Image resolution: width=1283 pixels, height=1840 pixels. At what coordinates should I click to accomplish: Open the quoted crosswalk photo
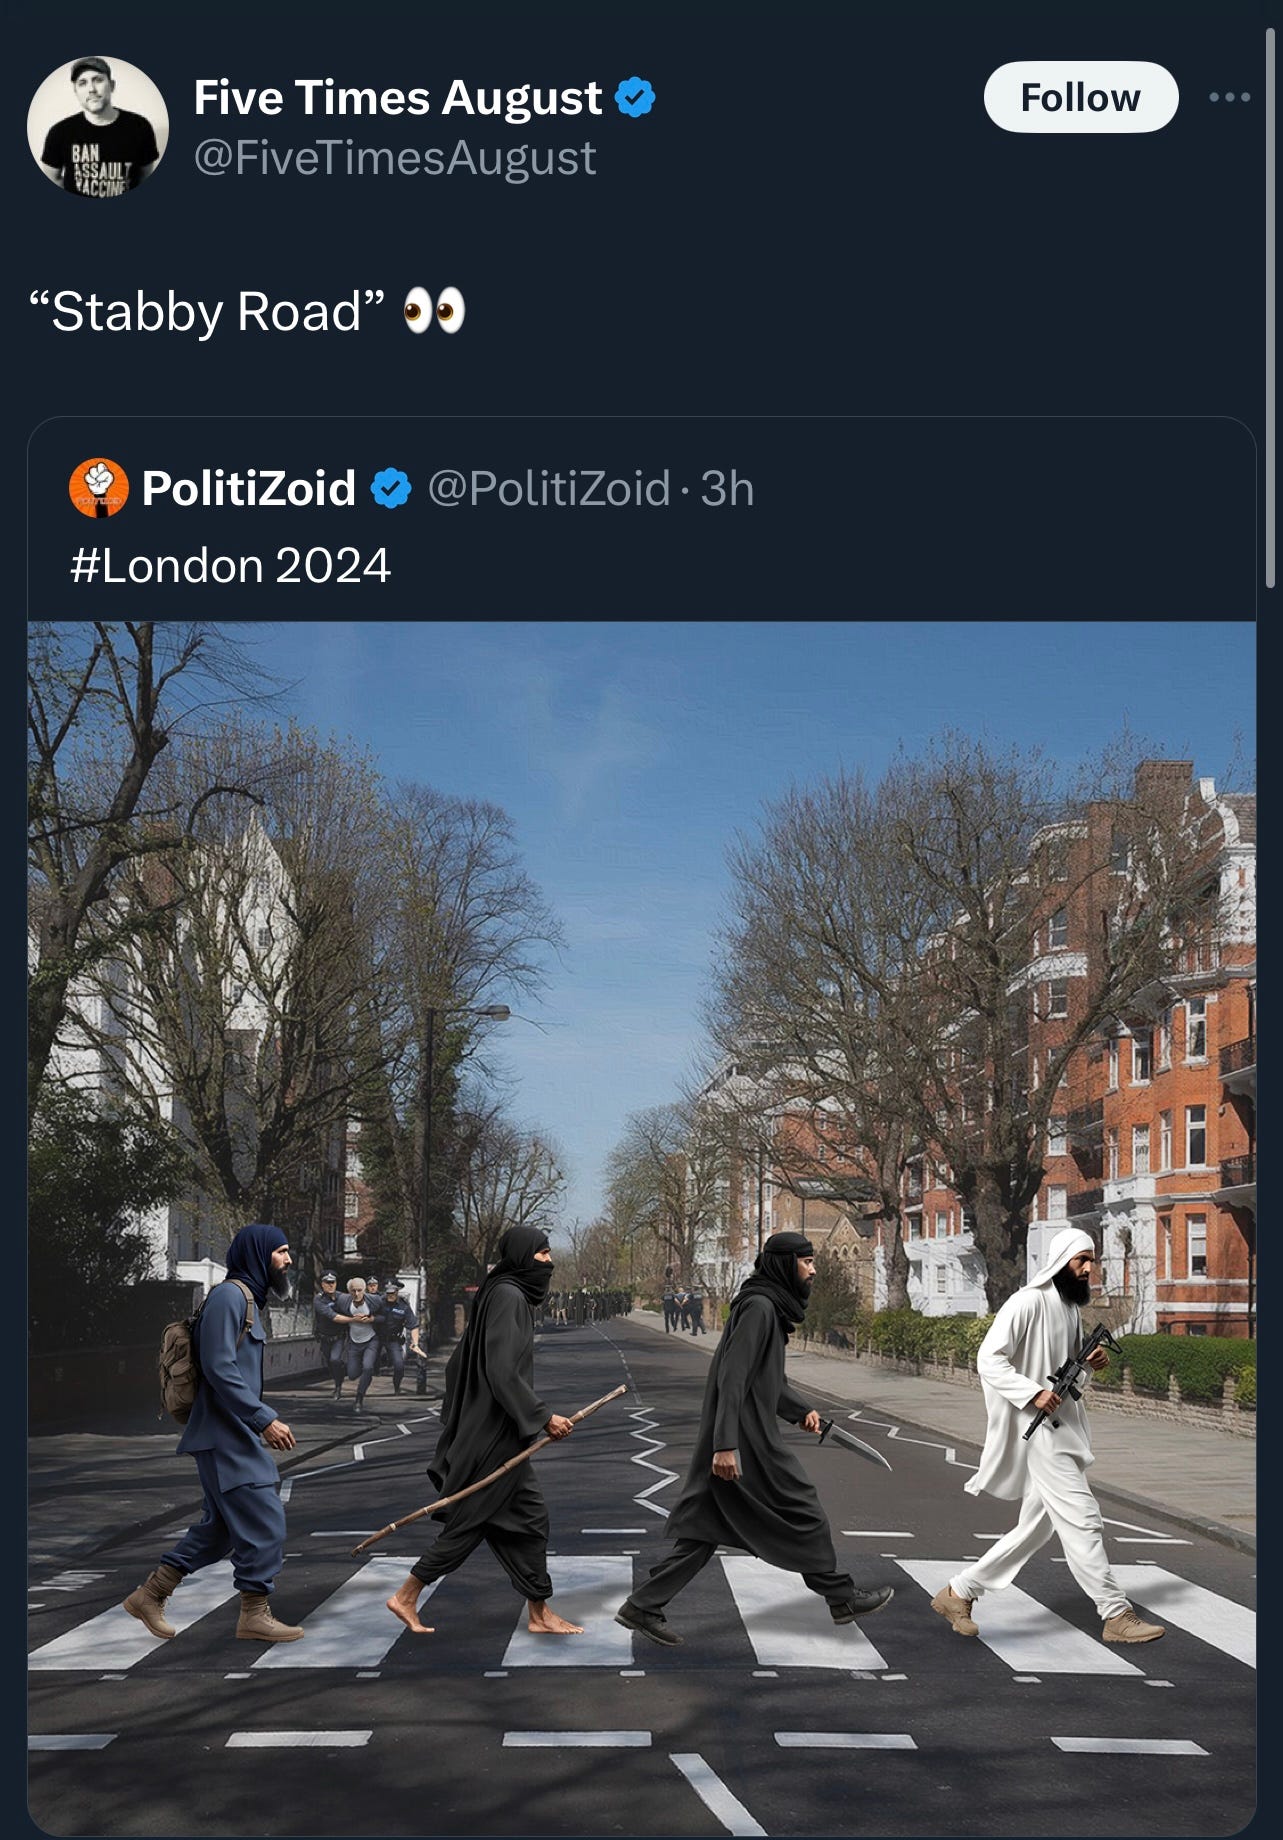coord(642,1227)
